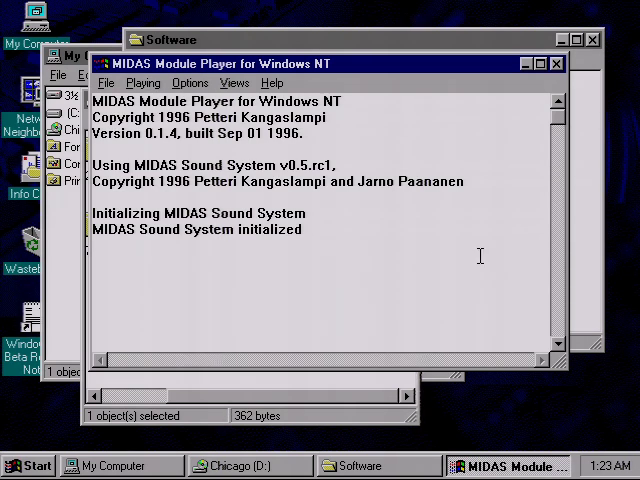Select the Printers folder icon
Image resolution: width=640 pixels, height=480 pixels.
pyautogui.click(x=54, y=180)
